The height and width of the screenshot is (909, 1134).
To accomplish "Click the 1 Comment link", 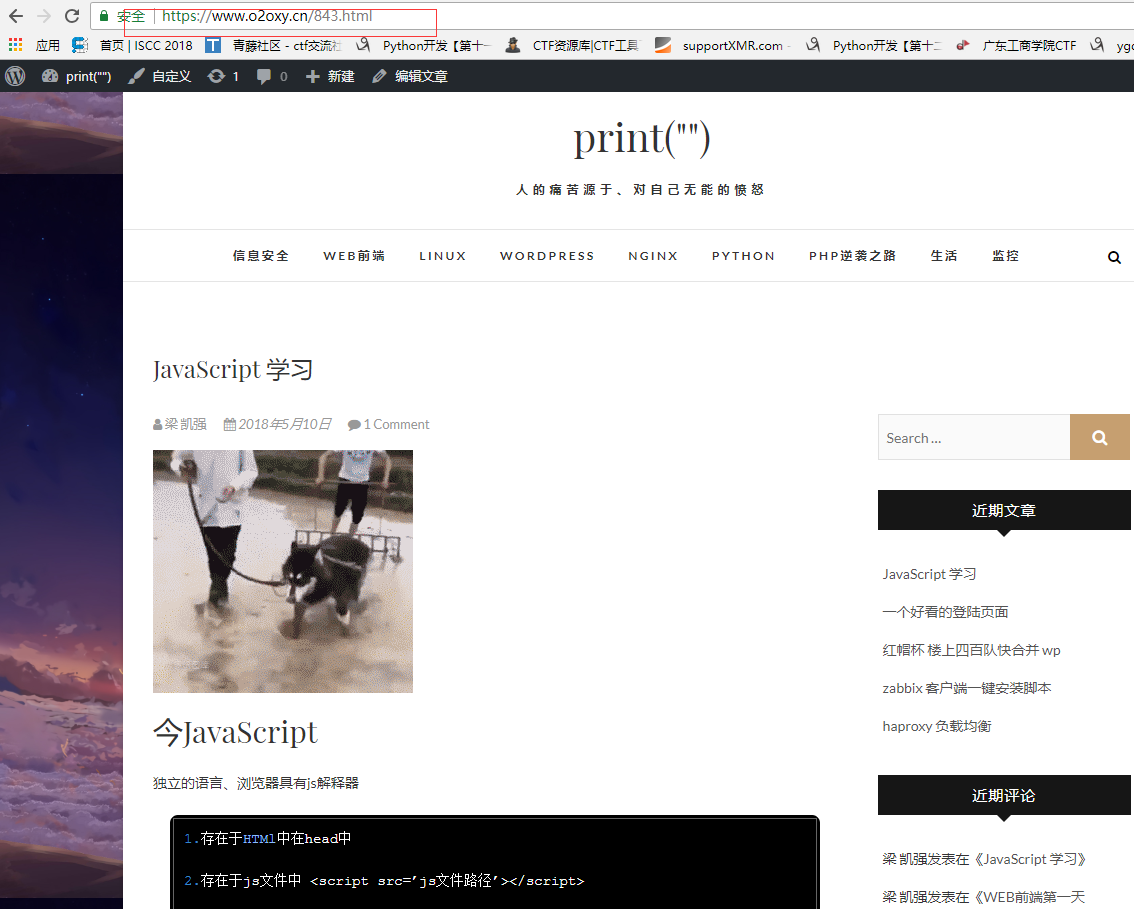I will coord(396,424).
